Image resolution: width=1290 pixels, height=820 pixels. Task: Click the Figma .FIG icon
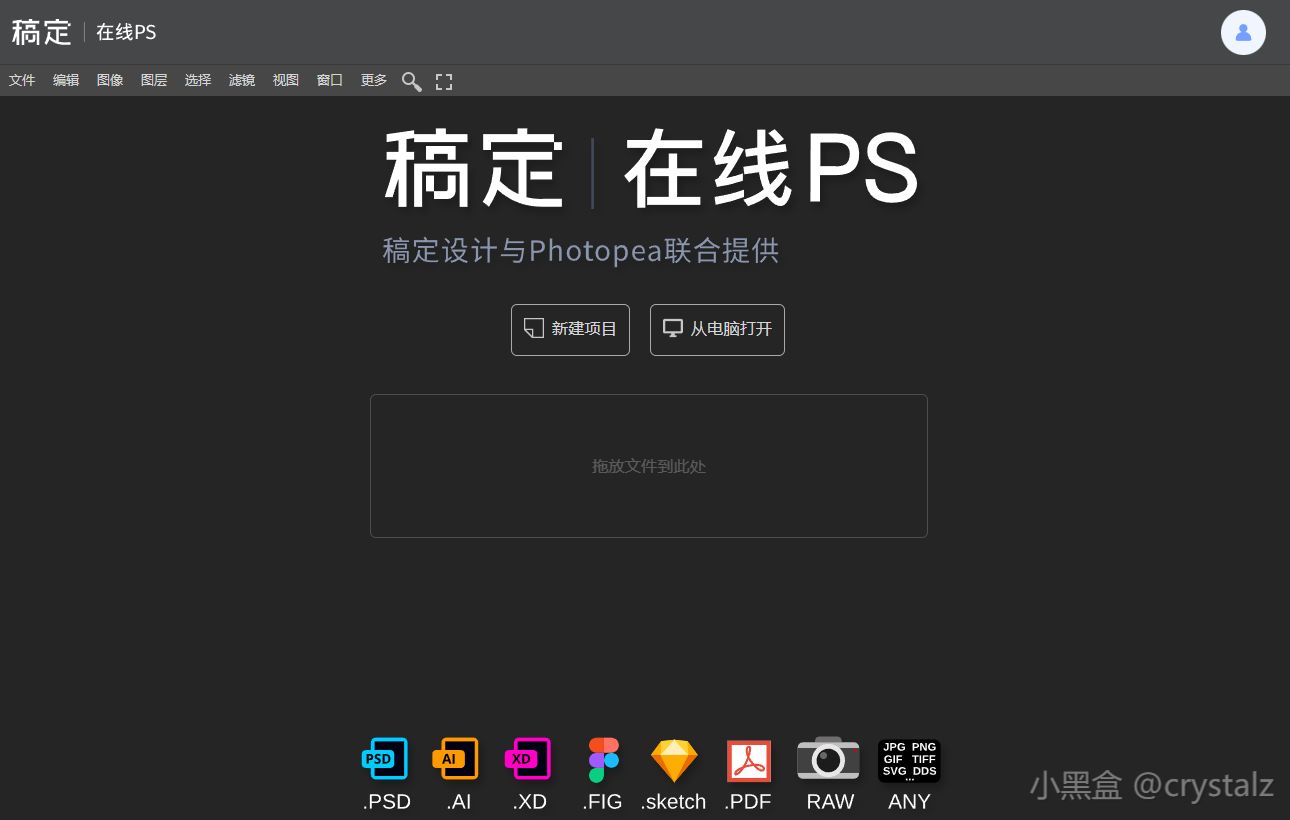(603, 760)
